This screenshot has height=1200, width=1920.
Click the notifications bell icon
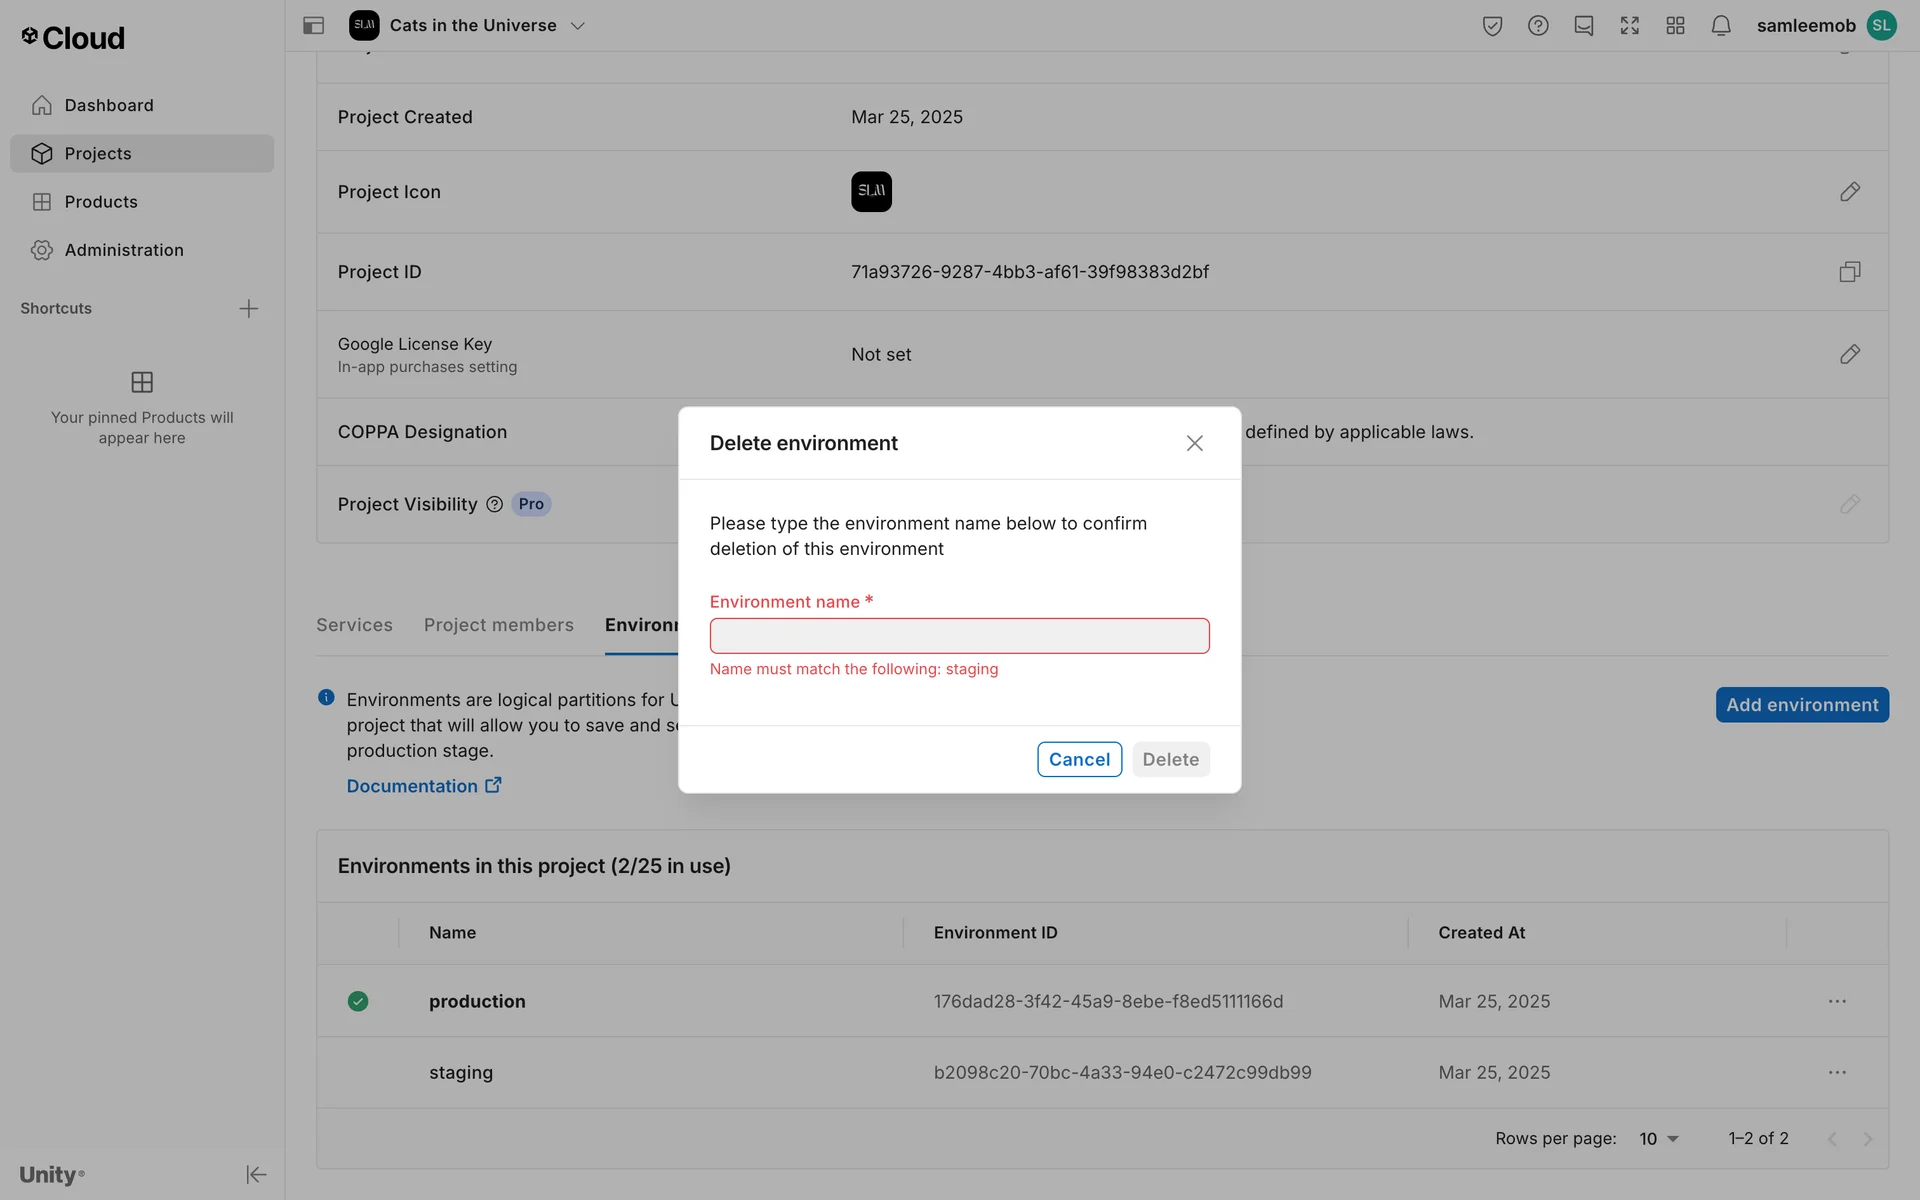tap(1720, 26)
